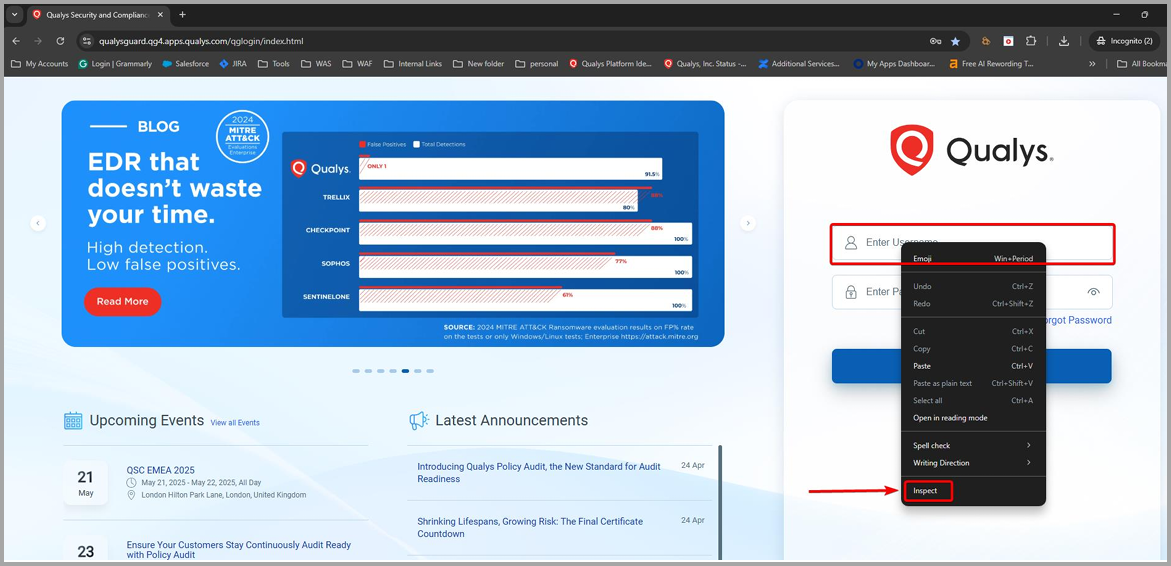The image size is (1171, 566).
Task: Click the Qualys logo on login panel
Action: coord(972,150)
